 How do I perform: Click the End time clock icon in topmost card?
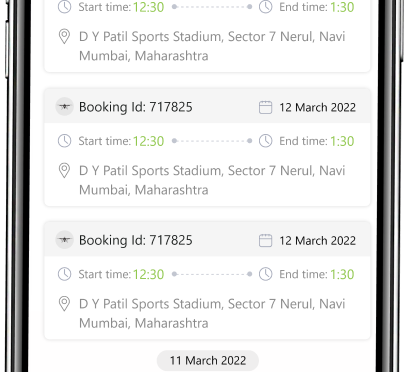coord(266,7)
